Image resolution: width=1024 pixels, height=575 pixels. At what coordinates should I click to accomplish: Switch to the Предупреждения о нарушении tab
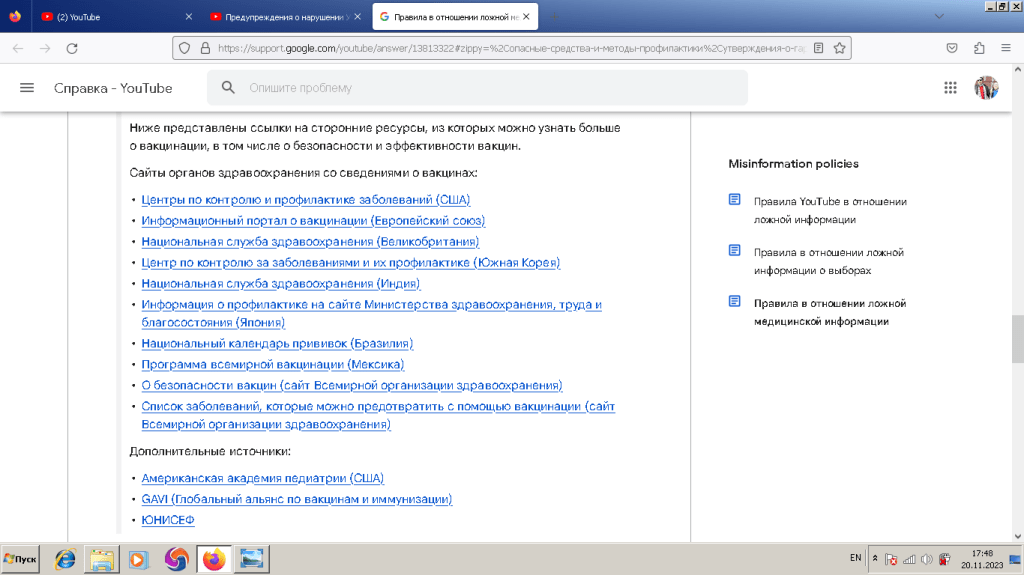tap(280, 17)
